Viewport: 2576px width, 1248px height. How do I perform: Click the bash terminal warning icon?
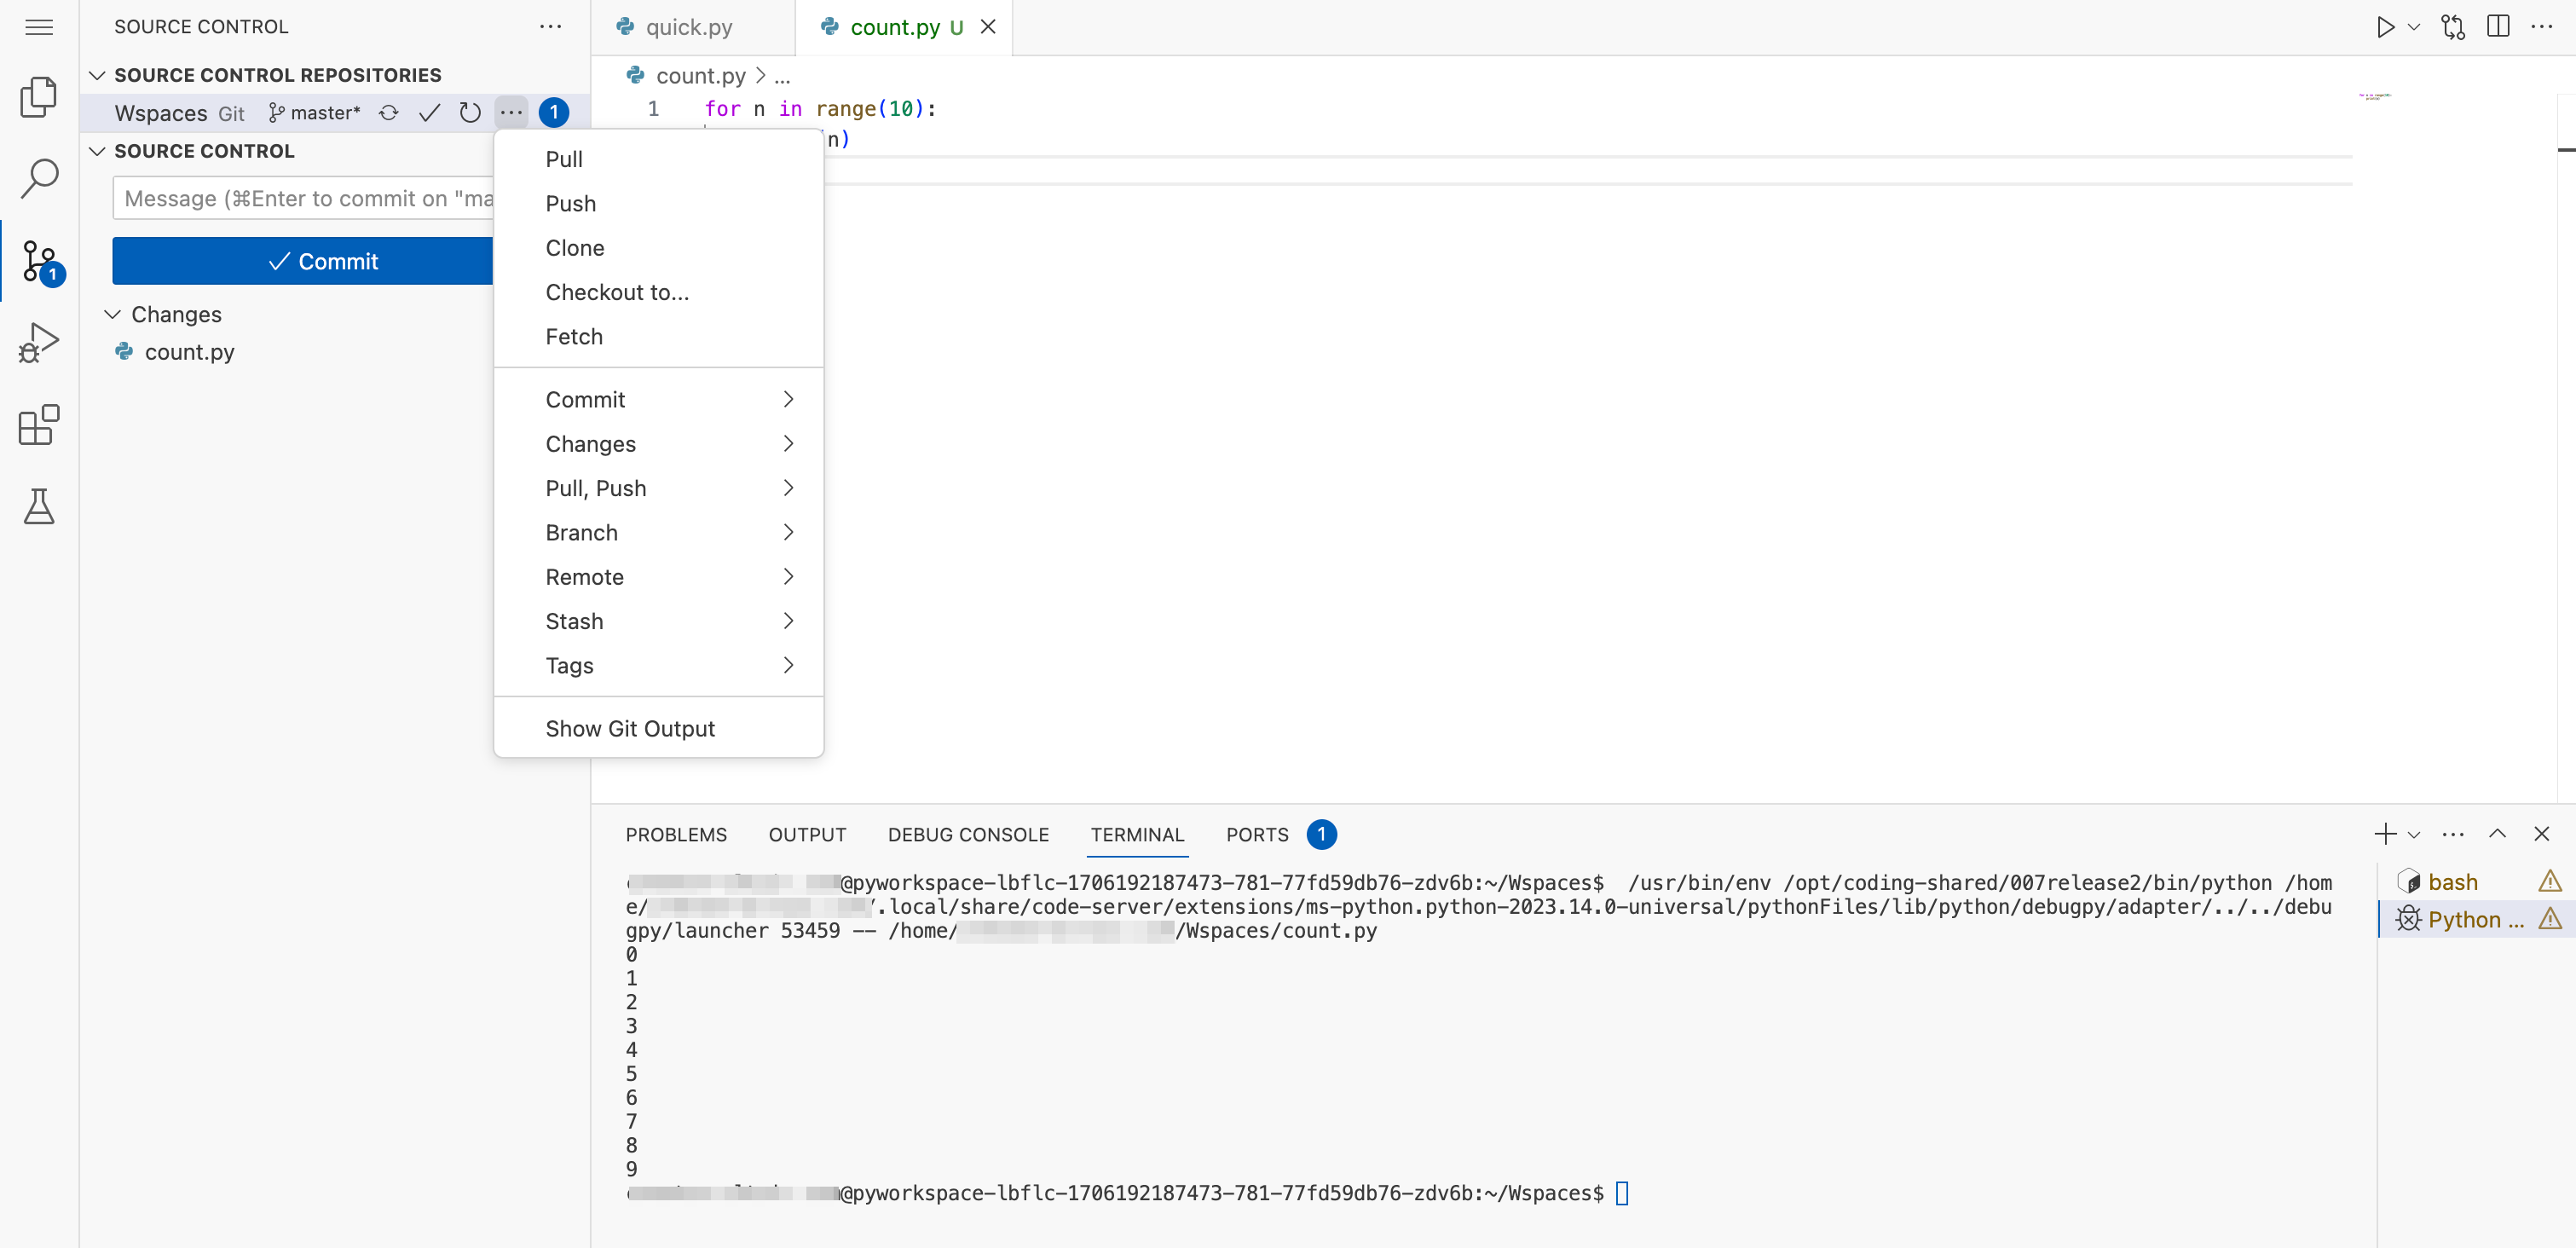[2550, 881]
